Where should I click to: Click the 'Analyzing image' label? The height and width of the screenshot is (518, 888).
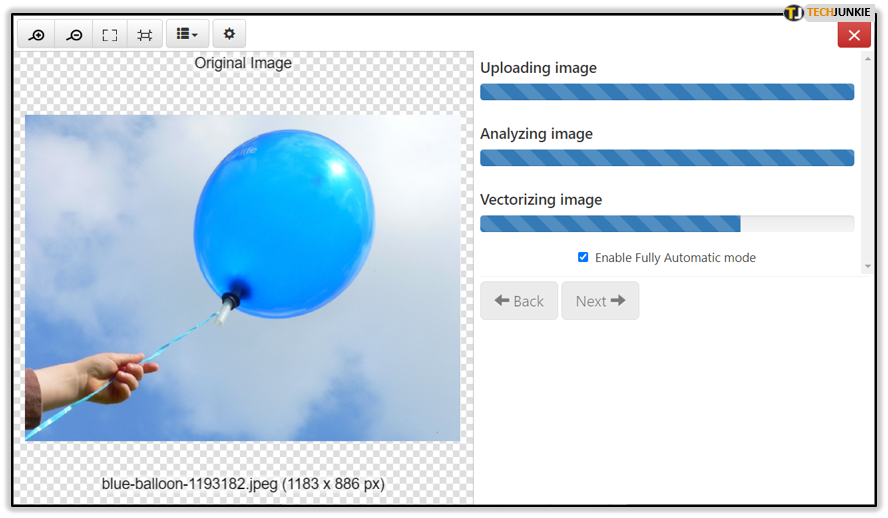pos(536,134)
